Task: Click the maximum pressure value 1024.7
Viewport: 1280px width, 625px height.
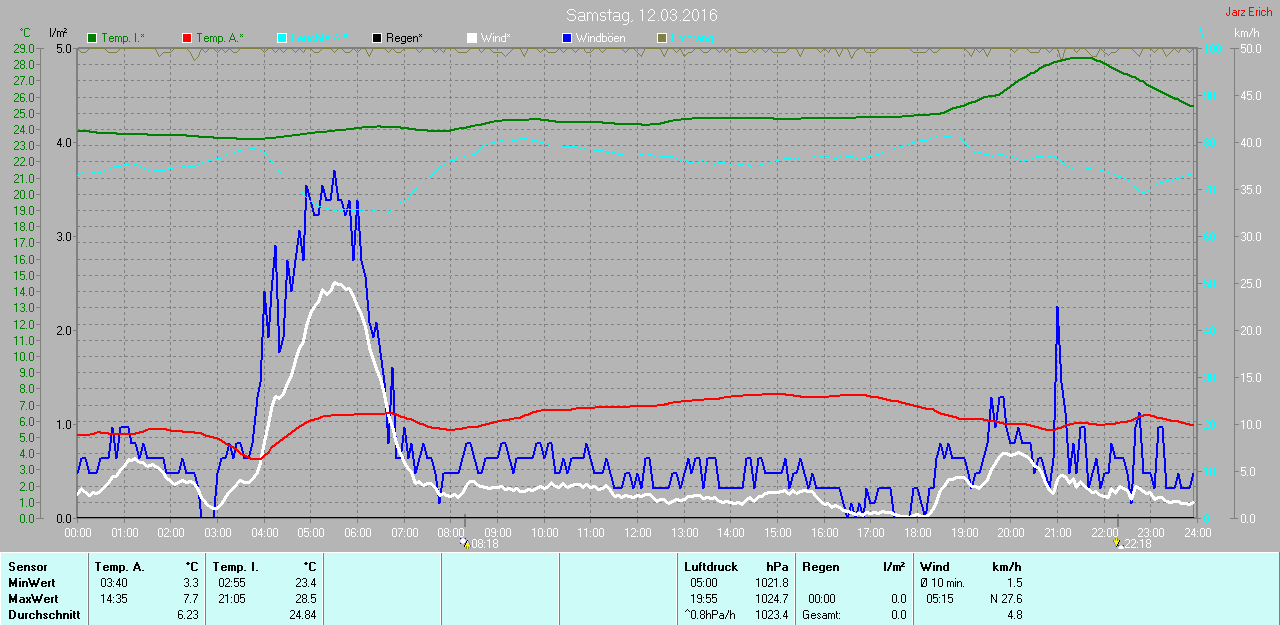Action: (771, 598)
